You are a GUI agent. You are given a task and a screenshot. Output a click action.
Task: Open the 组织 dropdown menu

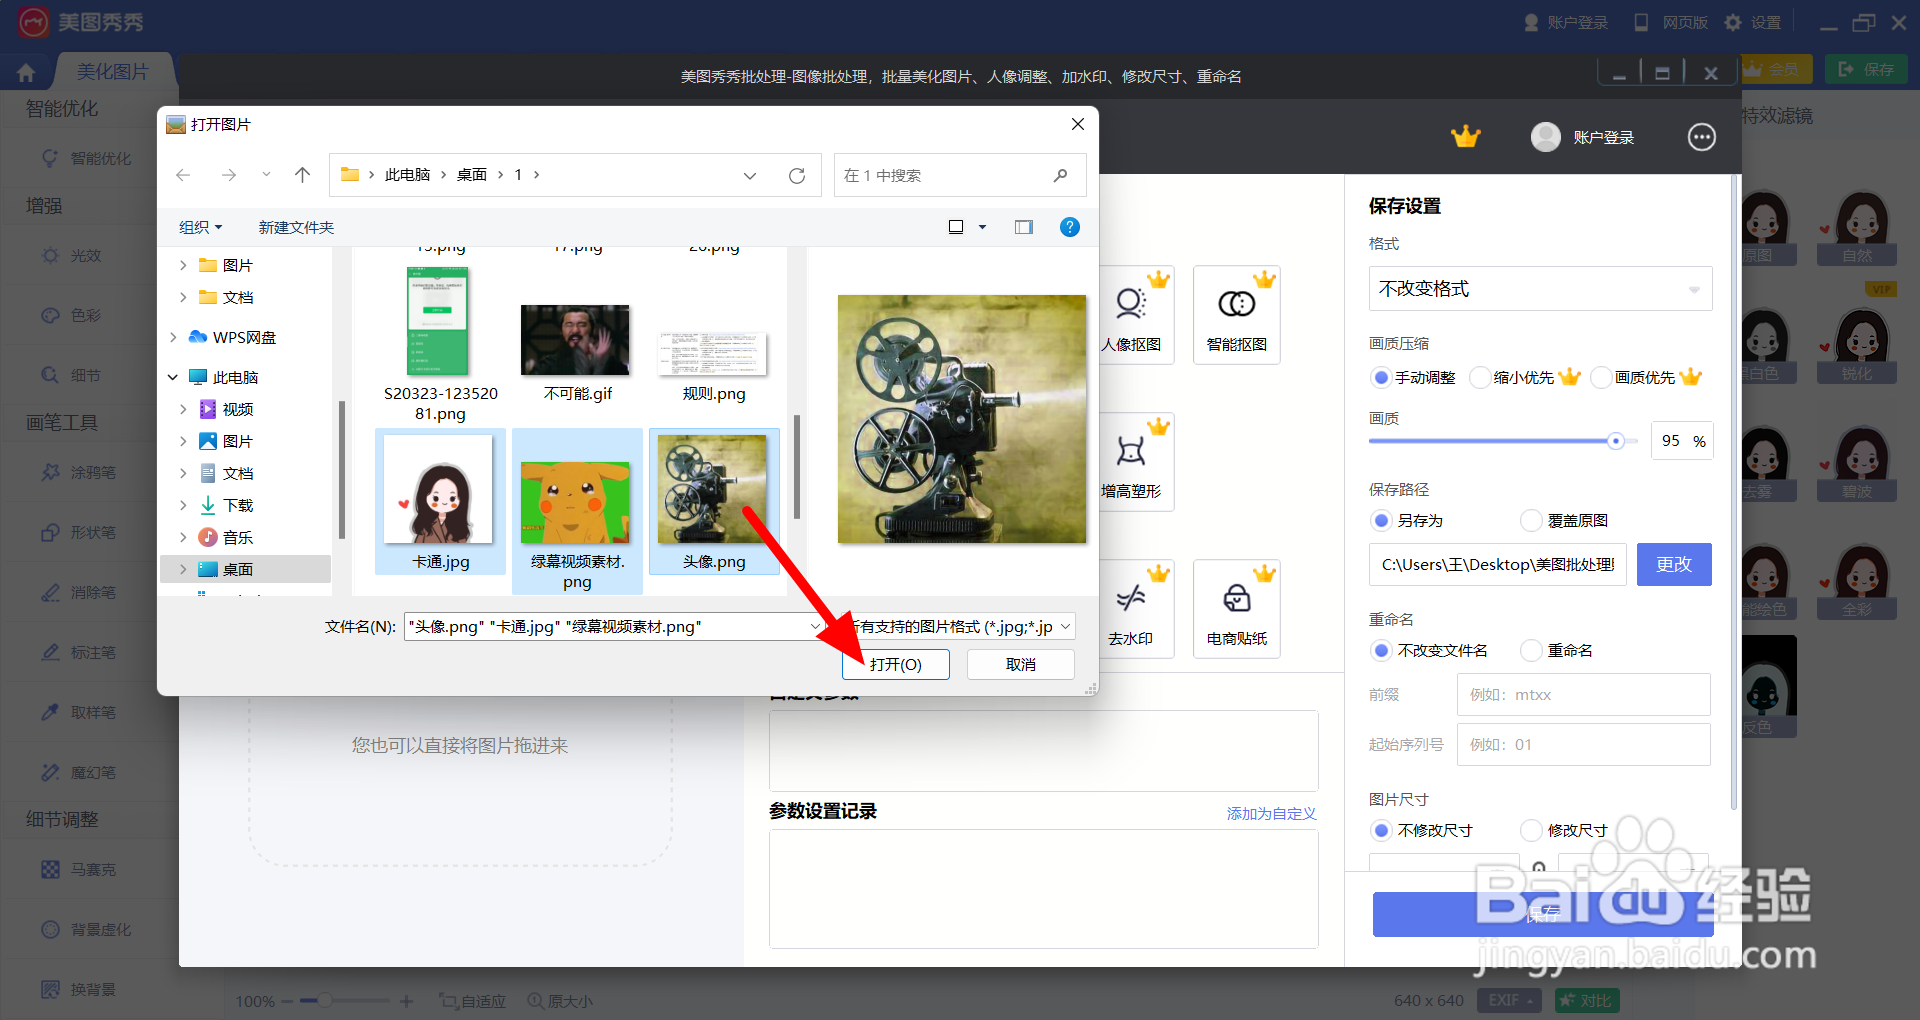[x=200, y=227]
